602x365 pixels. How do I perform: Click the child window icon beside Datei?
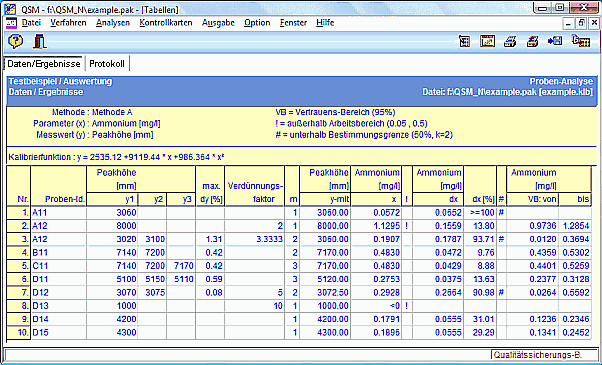click(12, 23)
